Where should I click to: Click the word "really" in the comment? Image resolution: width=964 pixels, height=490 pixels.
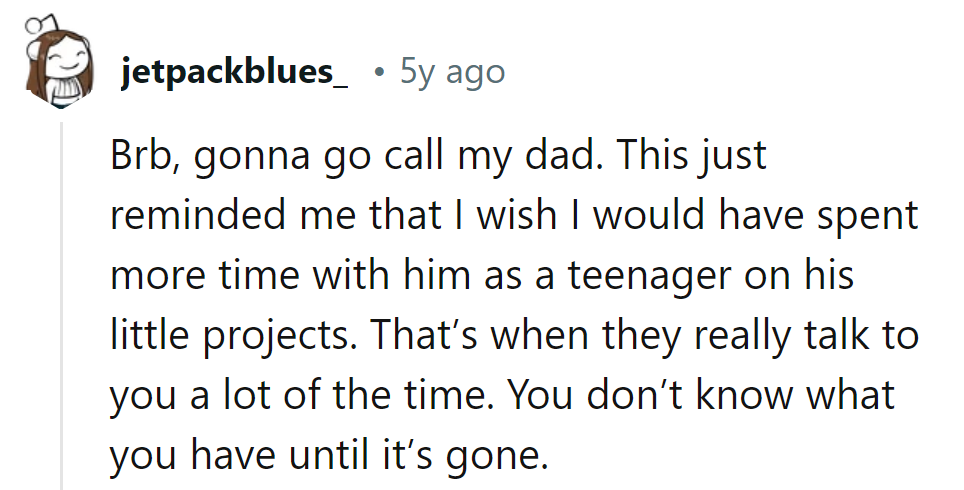point(727,337)
